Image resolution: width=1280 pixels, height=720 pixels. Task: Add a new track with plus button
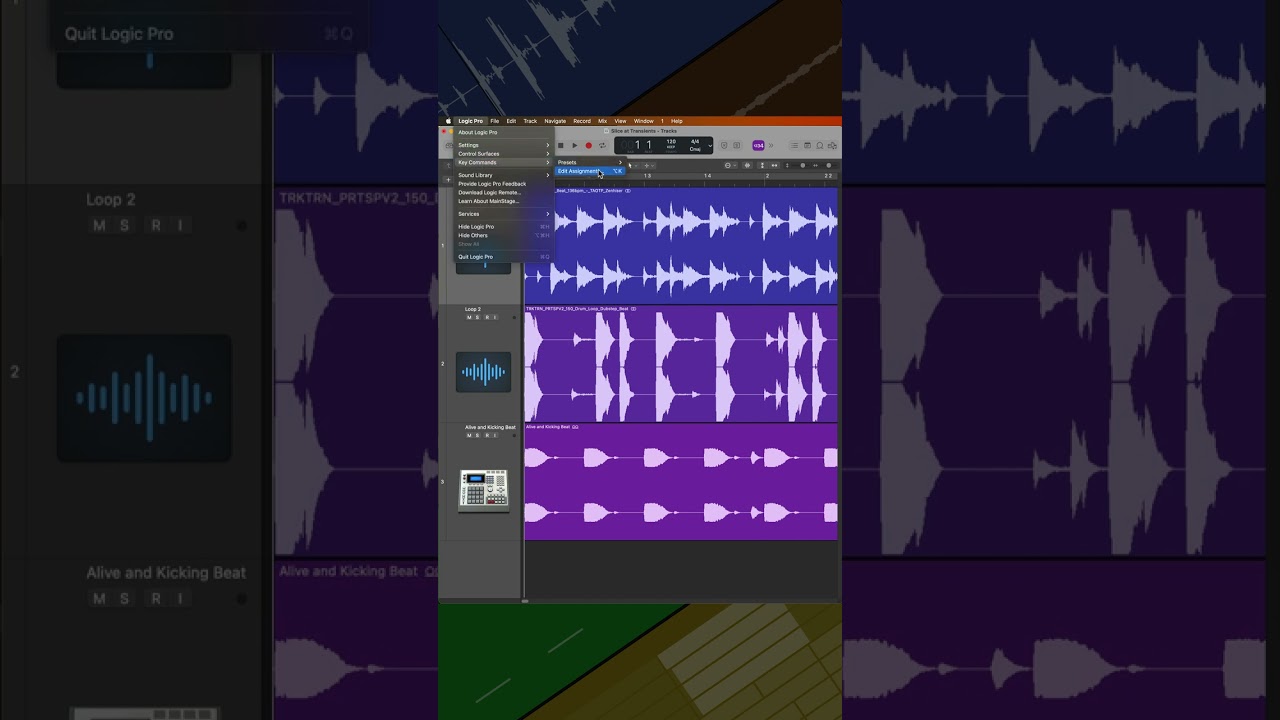pos(448,179)
